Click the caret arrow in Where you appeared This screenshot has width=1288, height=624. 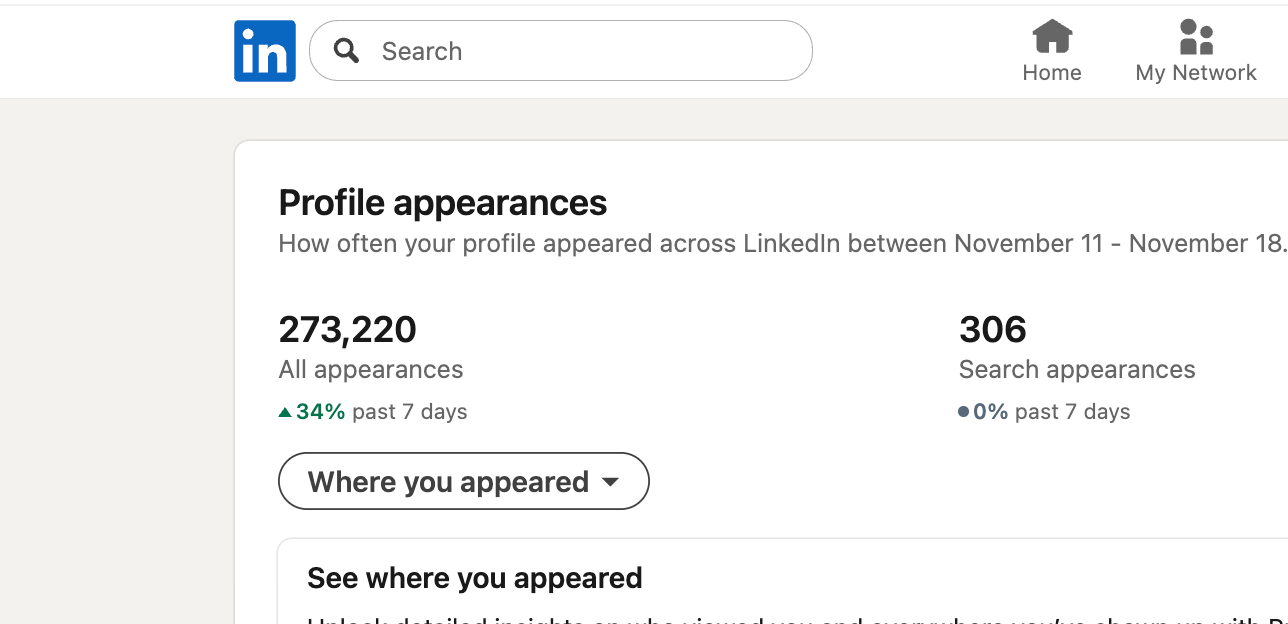[x=610, y=482]
